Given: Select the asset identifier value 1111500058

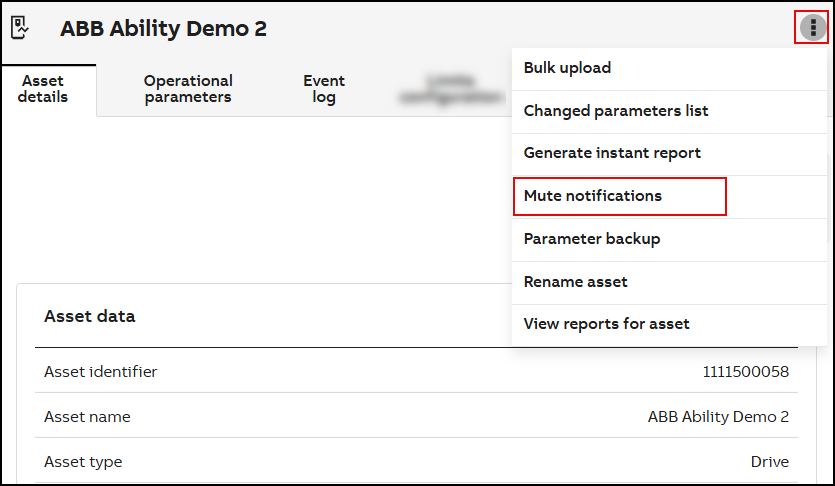Looking at the screenshot, I should [x=745, y=372].
